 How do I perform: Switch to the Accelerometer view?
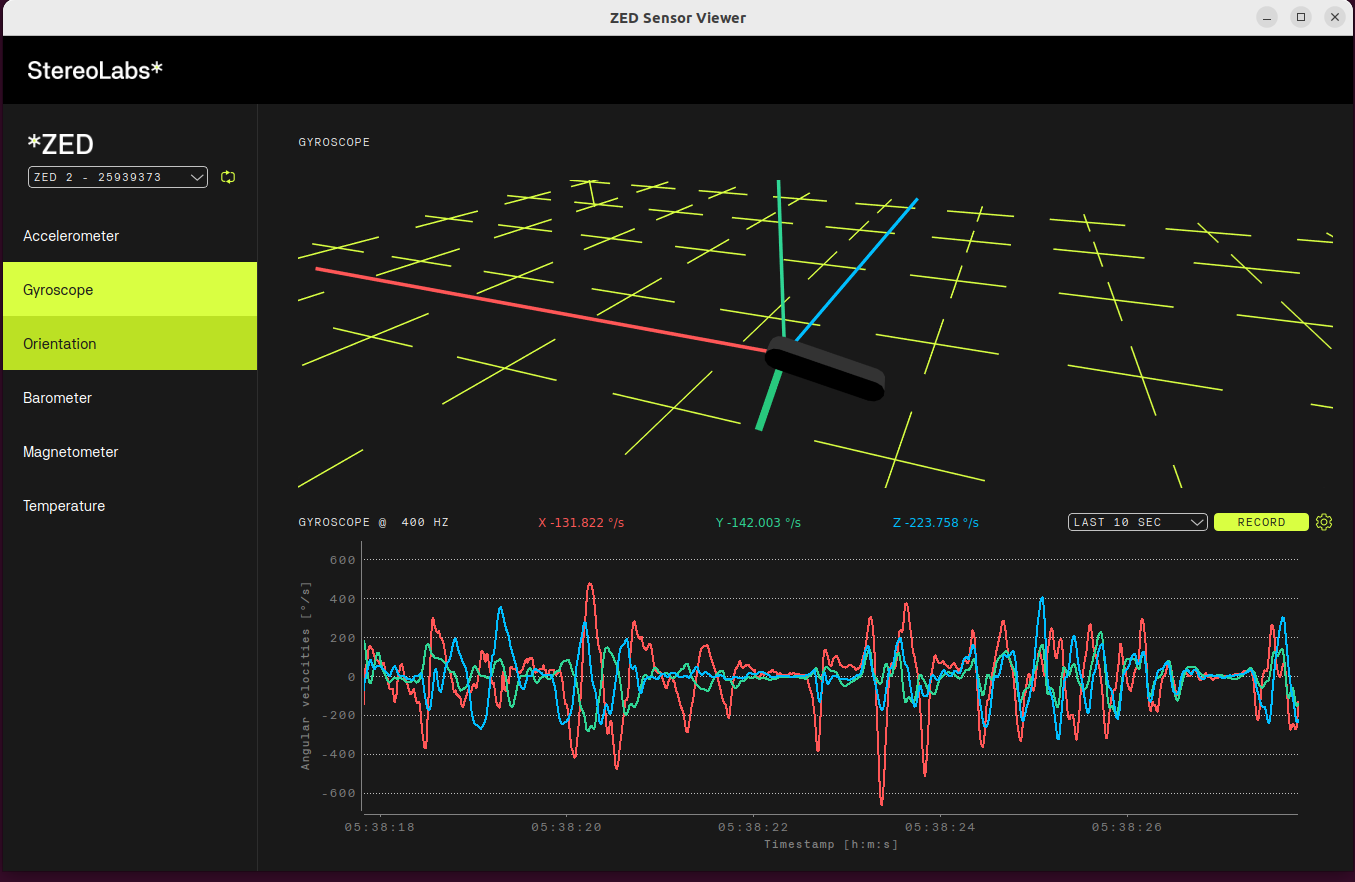tap(71, 236)
